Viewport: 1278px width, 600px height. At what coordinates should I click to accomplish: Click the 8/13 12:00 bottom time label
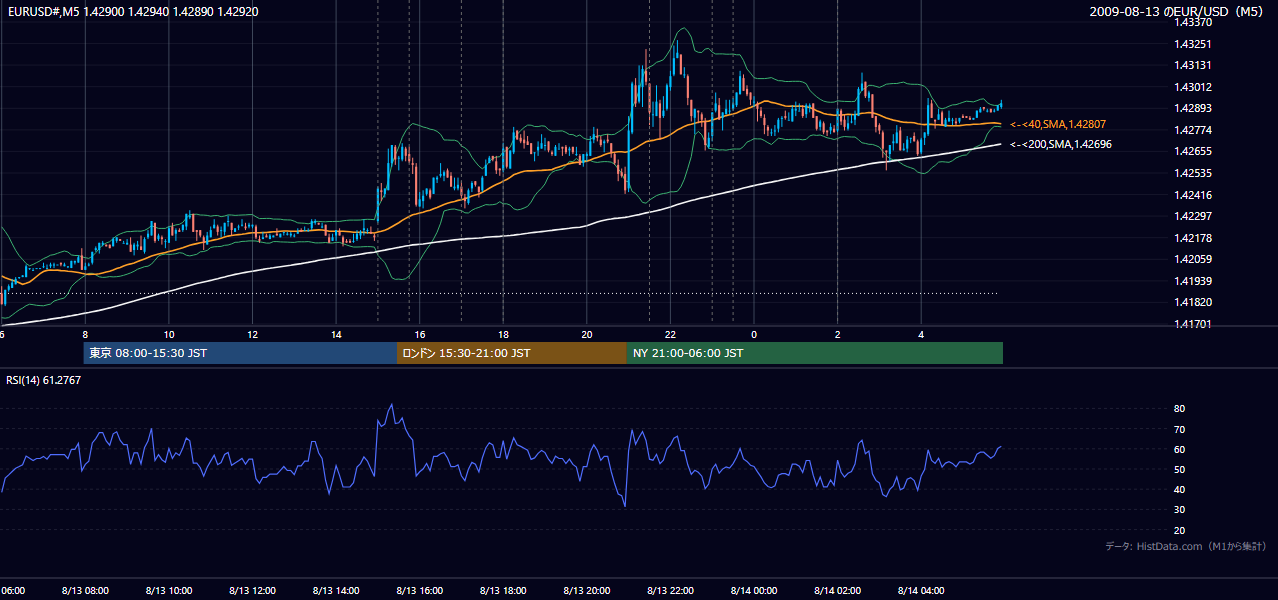tap(252, 590)
